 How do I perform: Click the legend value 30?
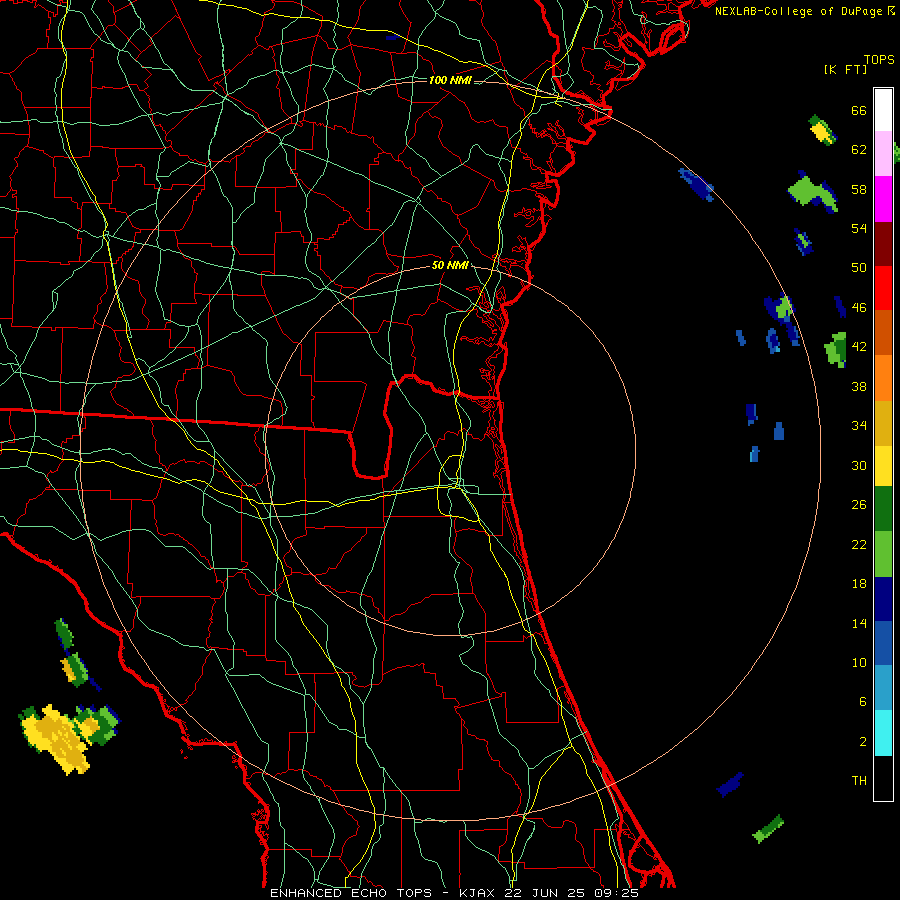pos(859,465)
